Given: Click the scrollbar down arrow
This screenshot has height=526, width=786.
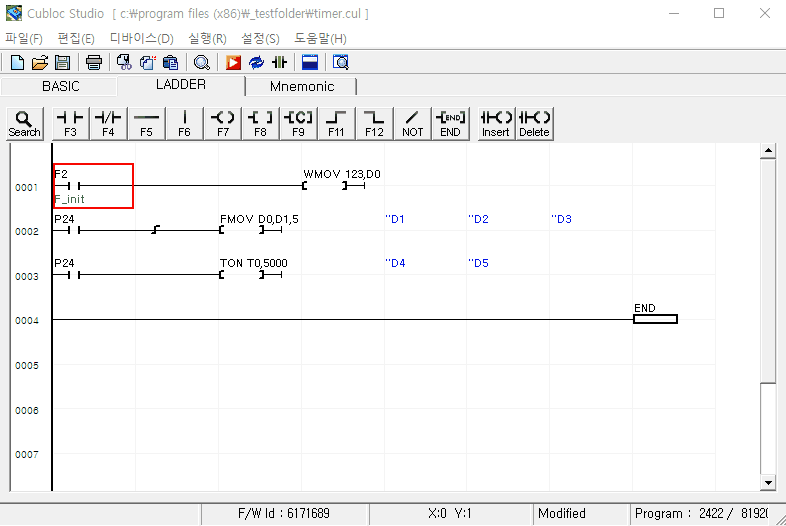Looking at the screenshot, I should coord(768,483).
